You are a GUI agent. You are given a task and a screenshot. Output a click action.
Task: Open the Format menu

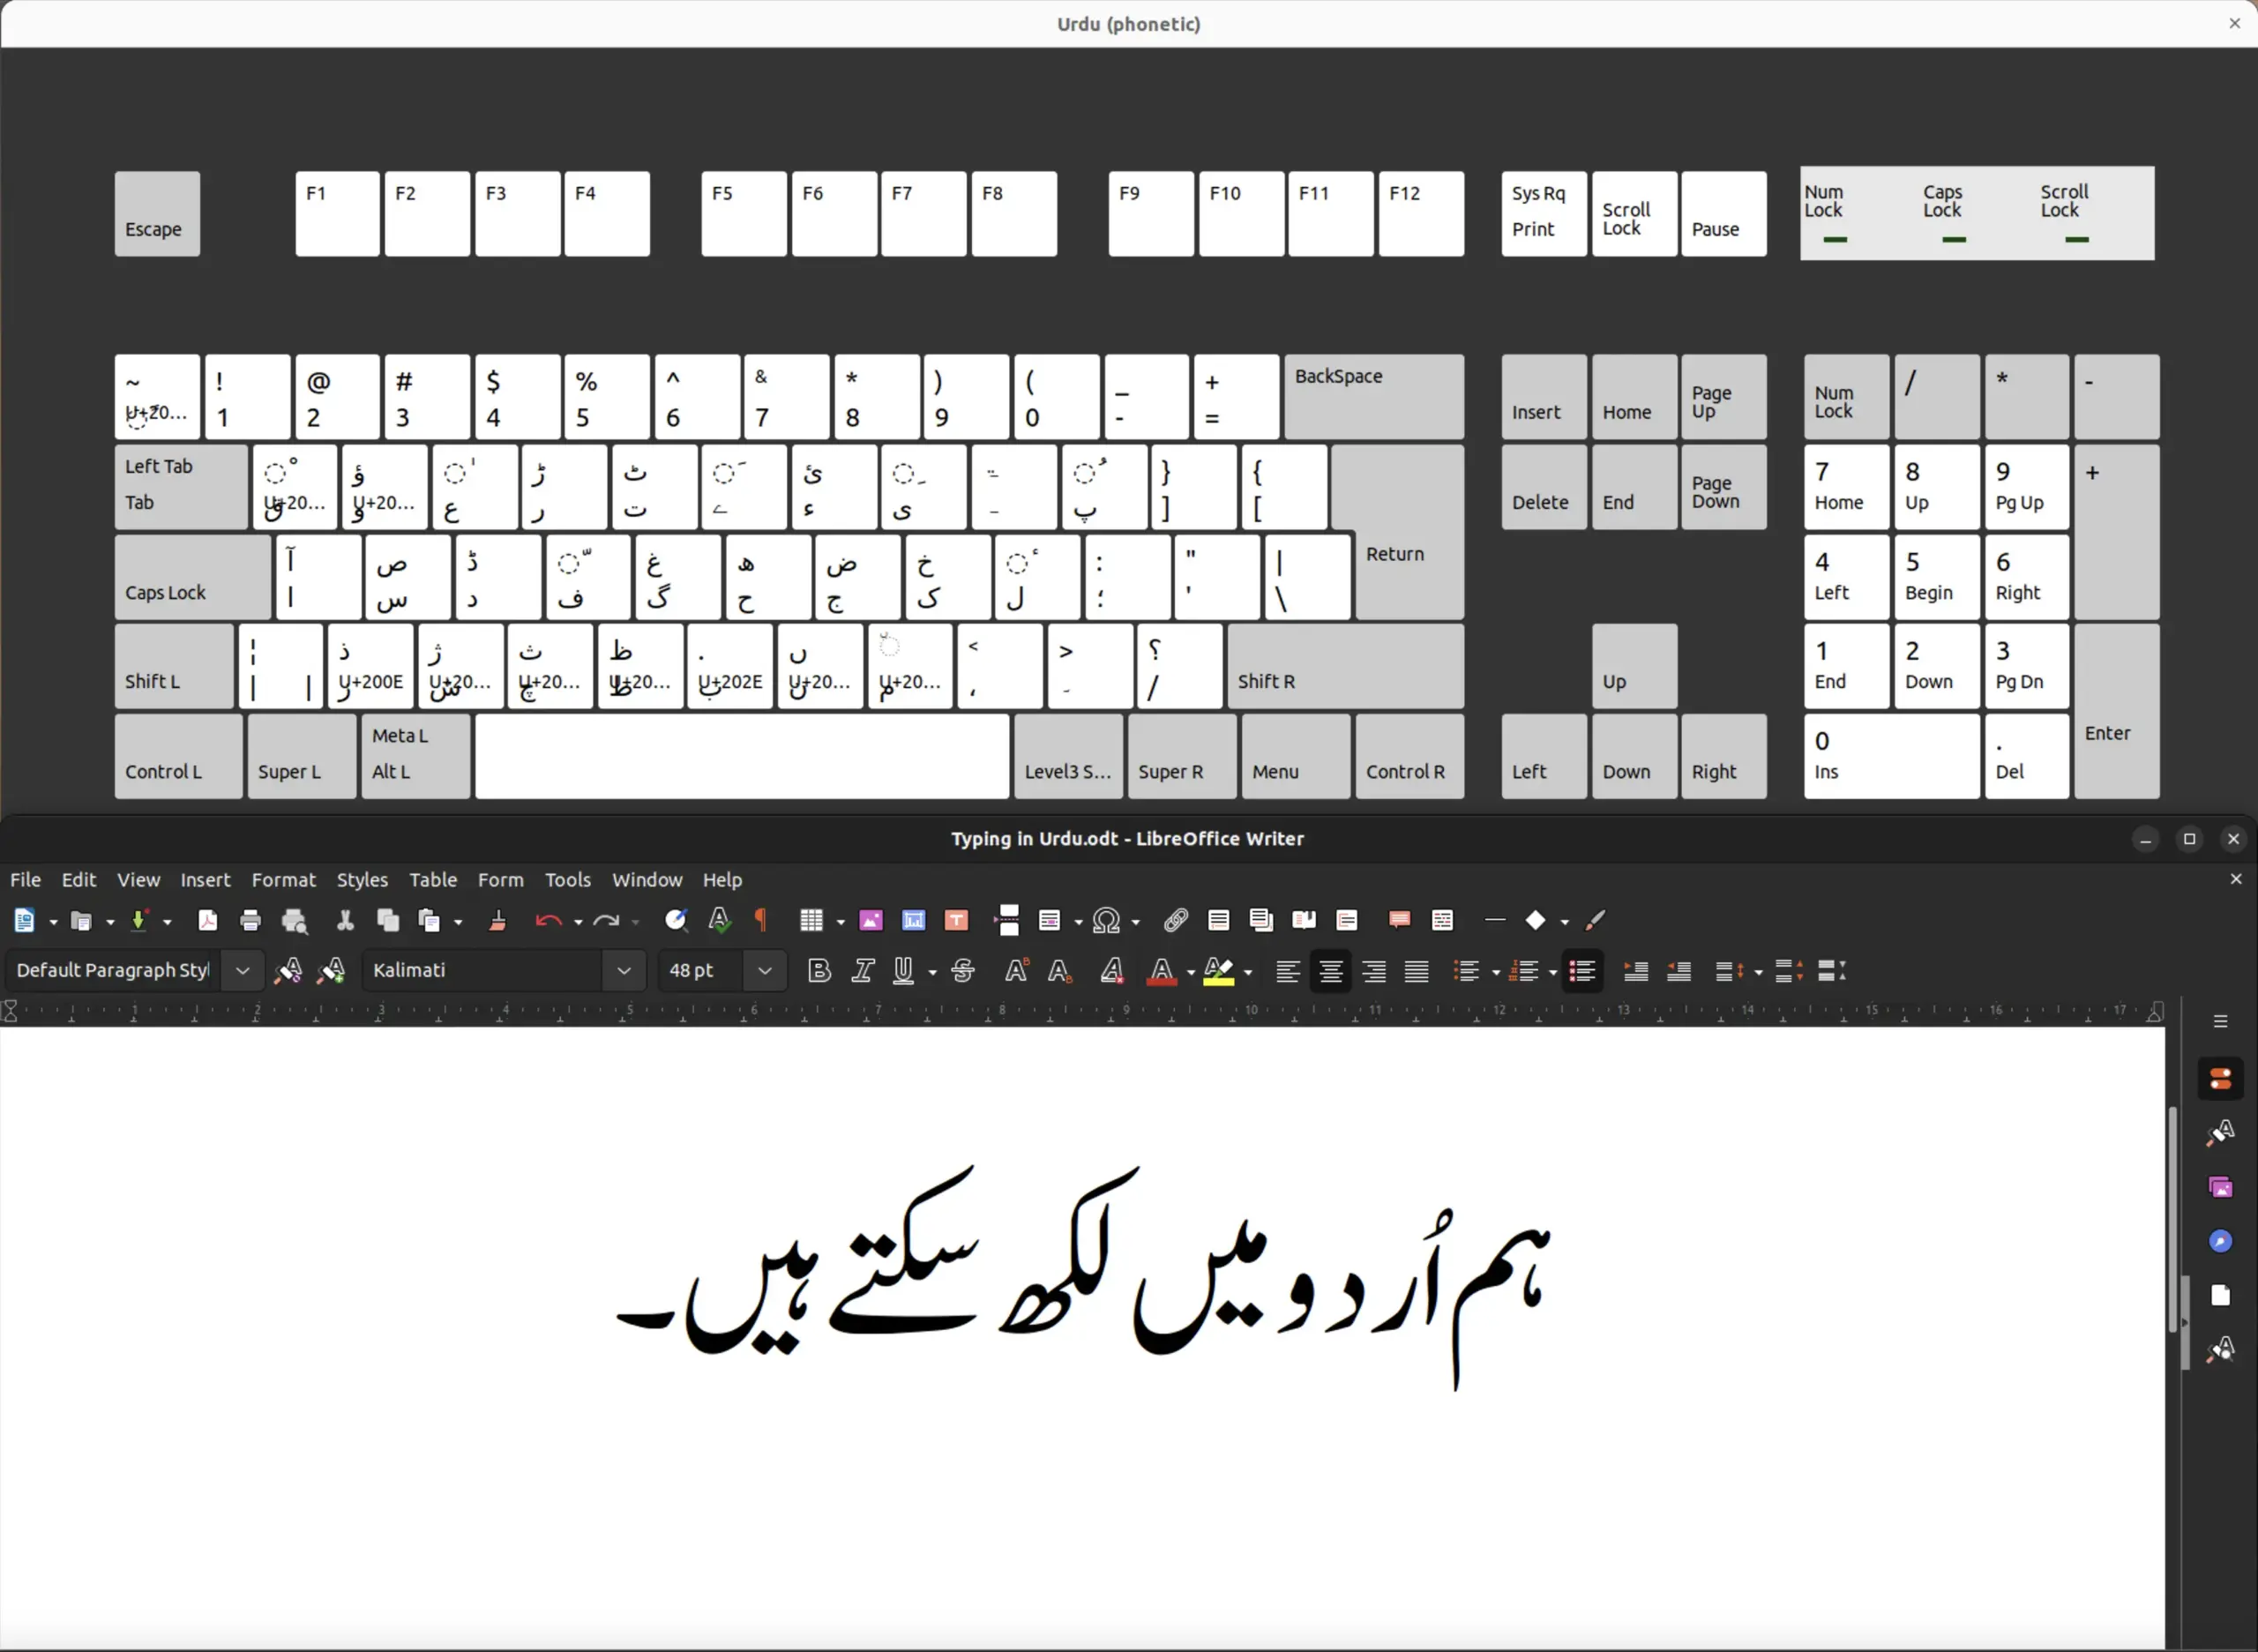[282, 878]
